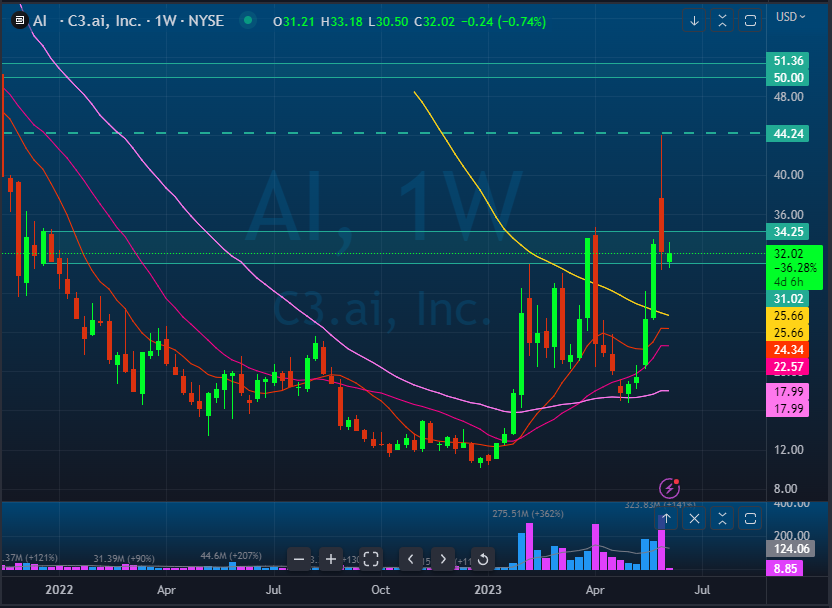Click the pink lightning bolt event icon

point(669,488)
